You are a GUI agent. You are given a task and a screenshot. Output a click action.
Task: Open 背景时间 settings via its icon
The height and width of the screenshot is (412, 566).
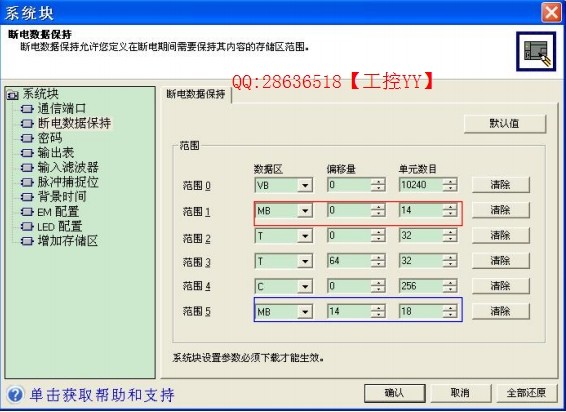[27, 197]
